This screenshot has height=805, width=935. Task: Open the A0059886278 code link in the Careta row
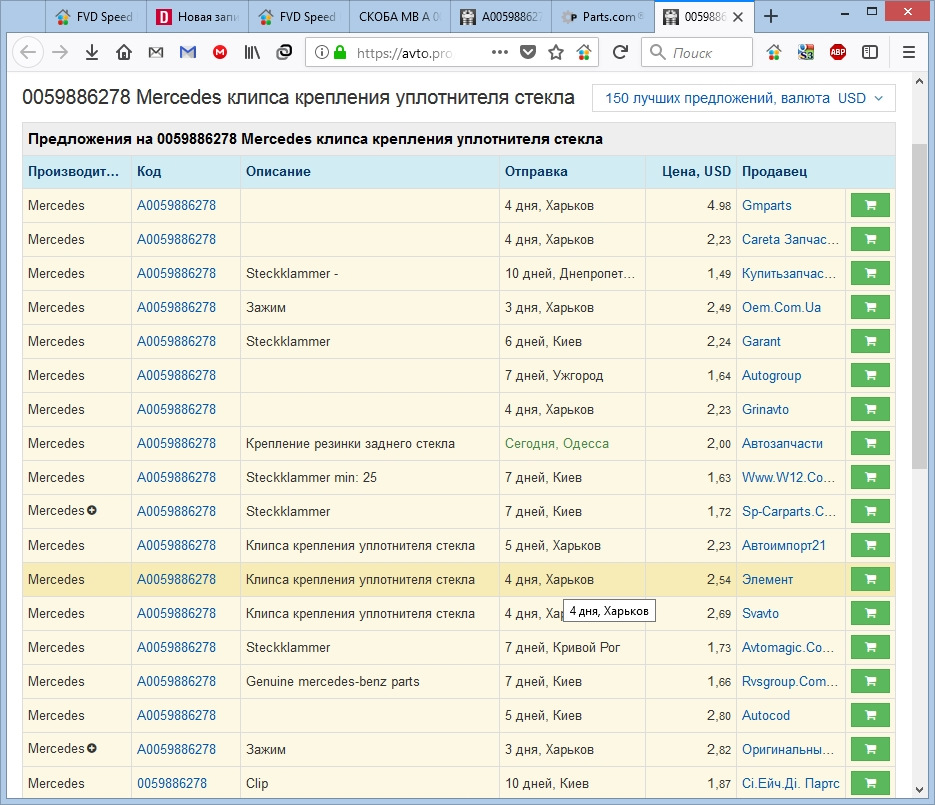coord(177,239)
